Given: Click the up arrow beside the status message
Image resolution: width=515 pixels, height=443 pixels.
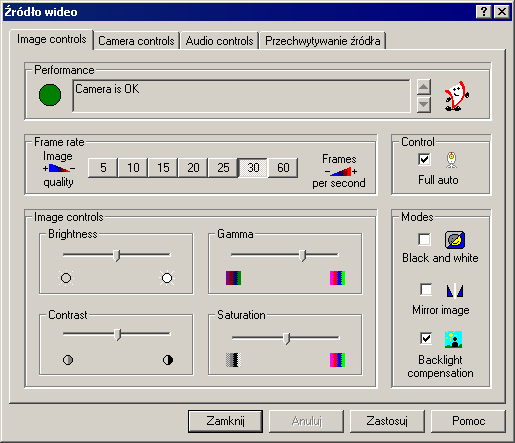Looking at the screenshot, I should (424, 87).
